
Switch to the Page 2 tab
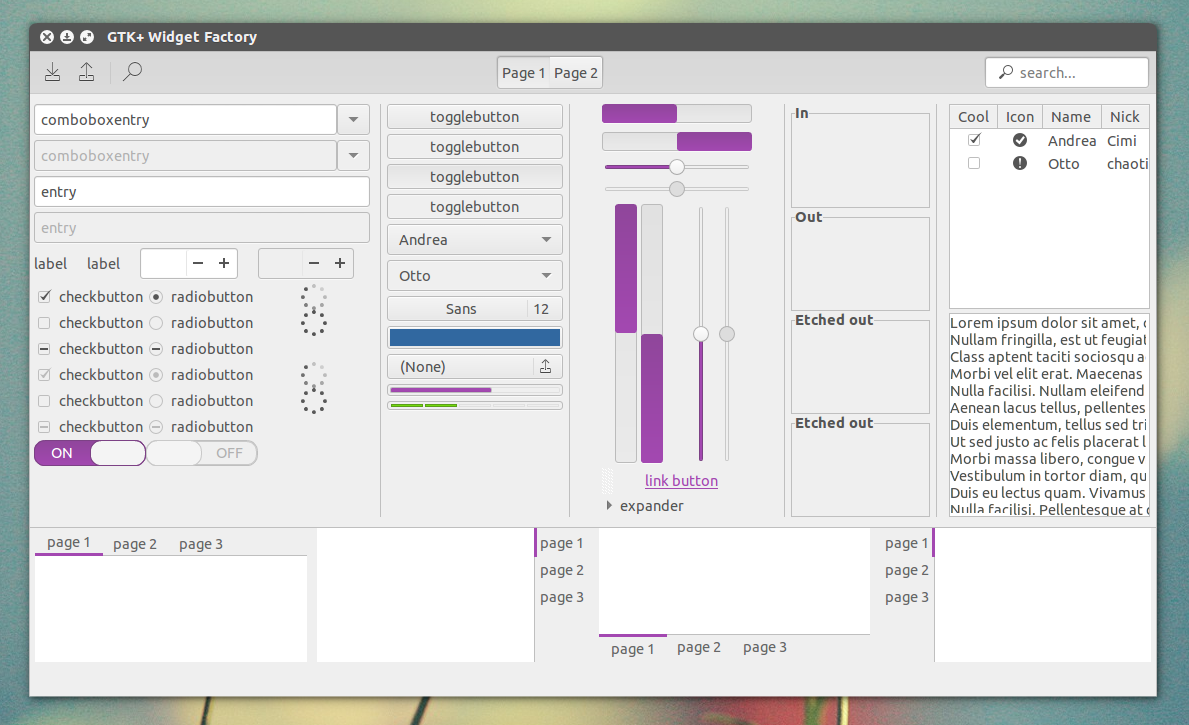pyautogui.click(x=575, y=72)
